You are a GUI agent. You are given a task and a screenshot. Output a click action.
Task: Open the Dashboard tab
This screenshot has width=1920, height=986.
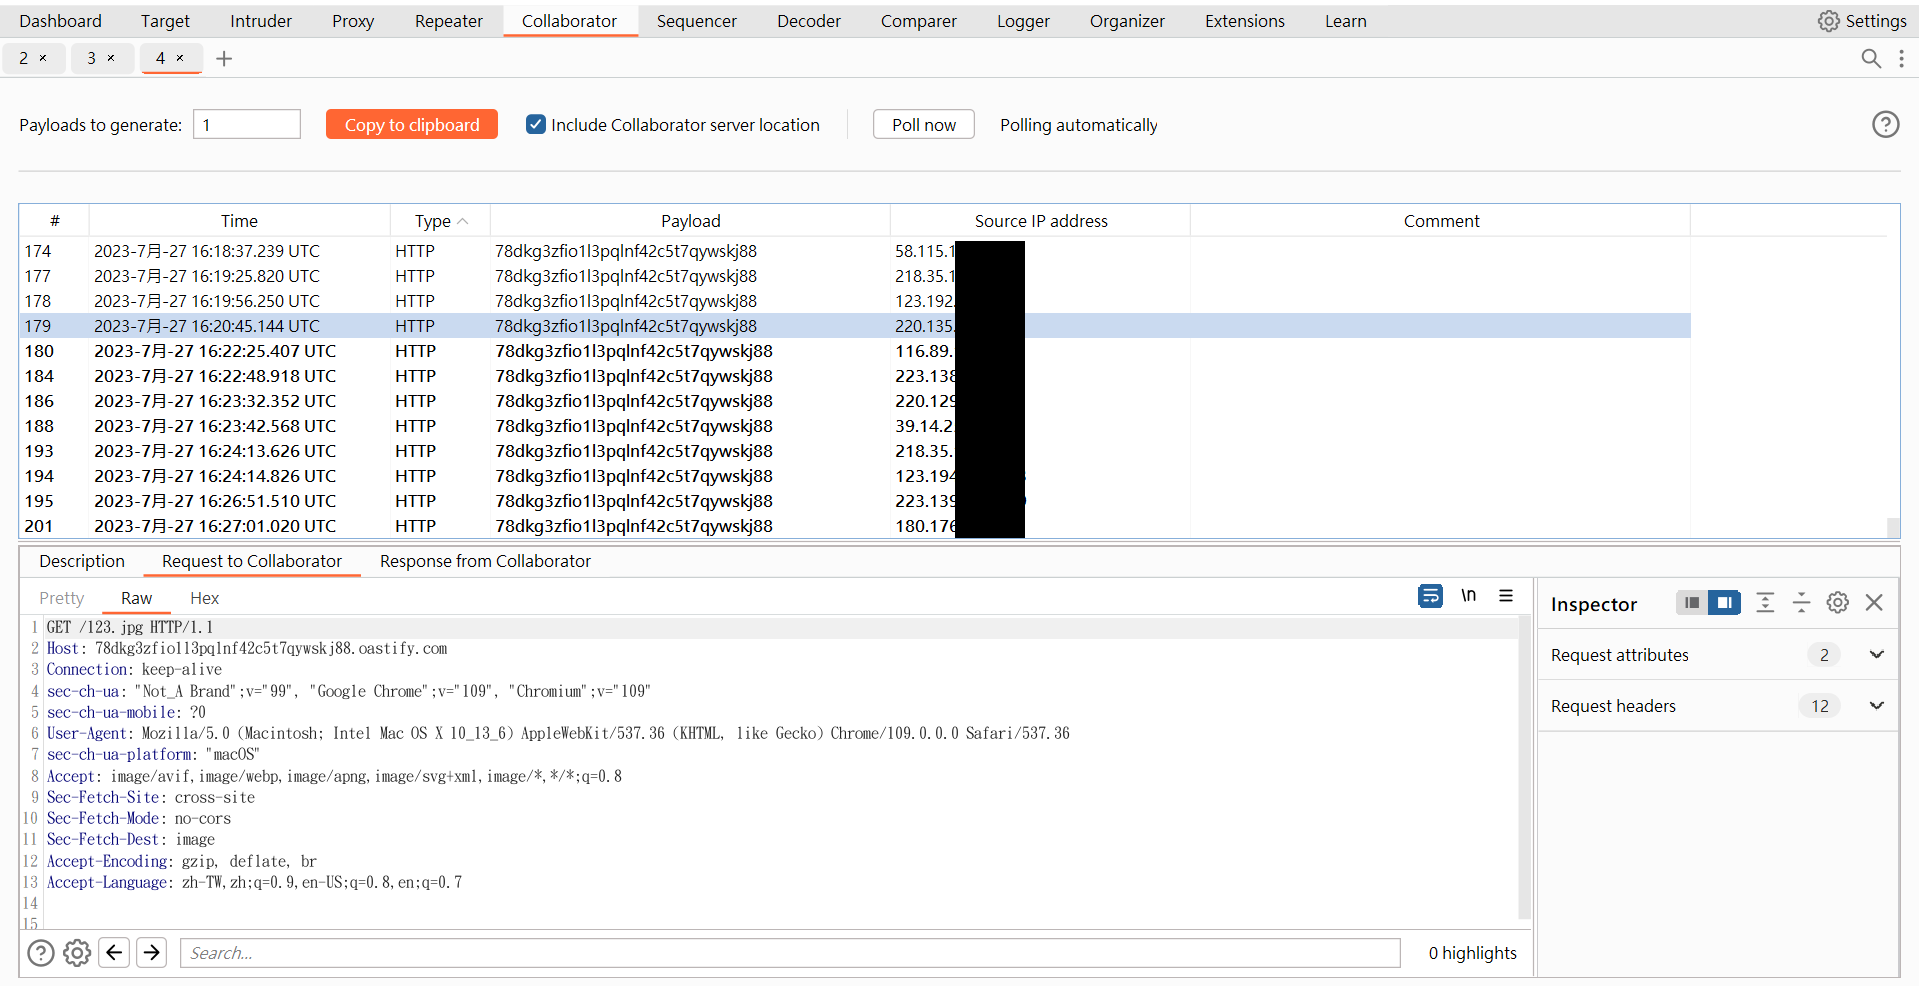[60, 21]
